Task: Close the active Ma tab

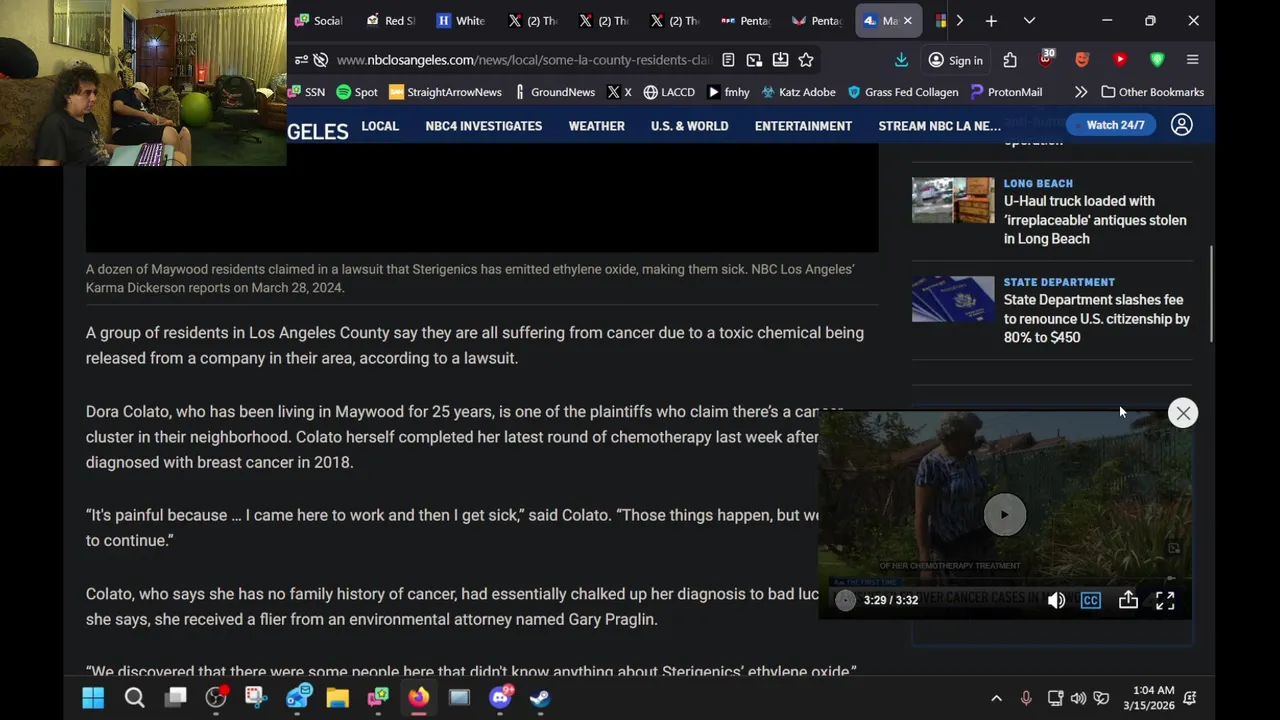Action: tap(907, 20)
